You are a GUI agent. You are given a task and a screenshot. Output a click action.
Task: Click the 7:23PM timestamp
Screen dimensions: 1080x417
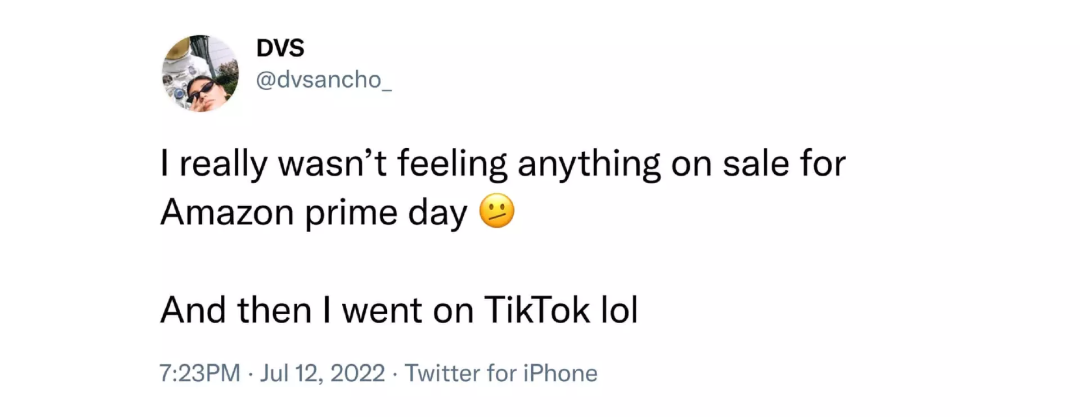pyautogui.click(x=199, y=374)
